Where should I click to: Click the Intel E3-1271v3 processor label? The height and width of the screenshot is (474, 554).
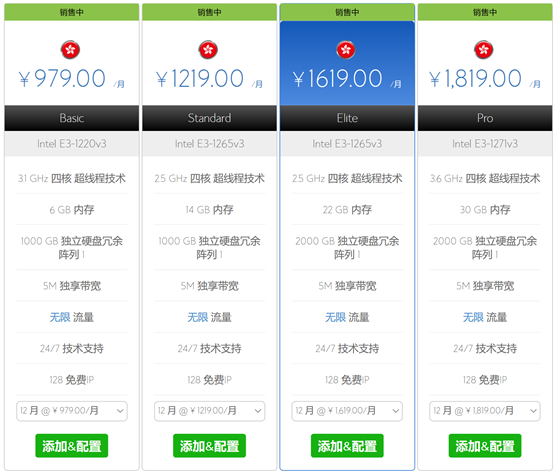tap(485, 144)
